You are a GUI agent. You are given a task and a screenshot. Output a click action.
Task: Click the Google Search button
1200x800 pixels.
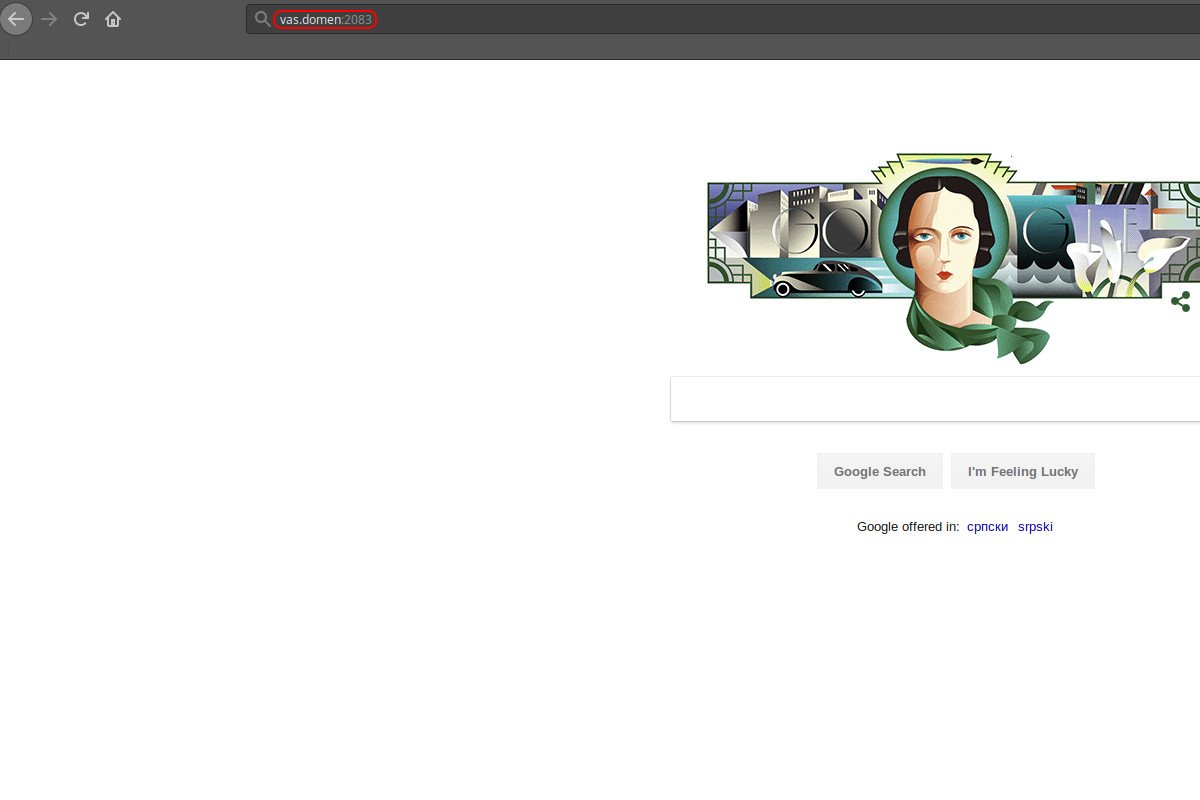click(880, 471)
